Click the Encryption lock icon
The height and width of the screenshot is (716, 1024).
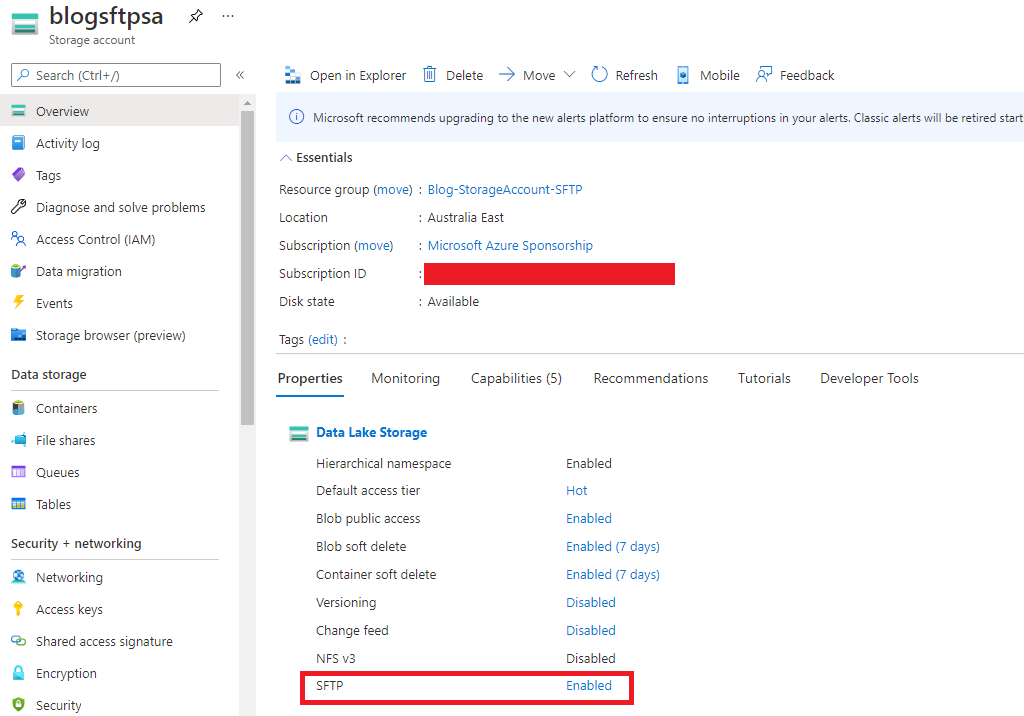tap(18, 673)
